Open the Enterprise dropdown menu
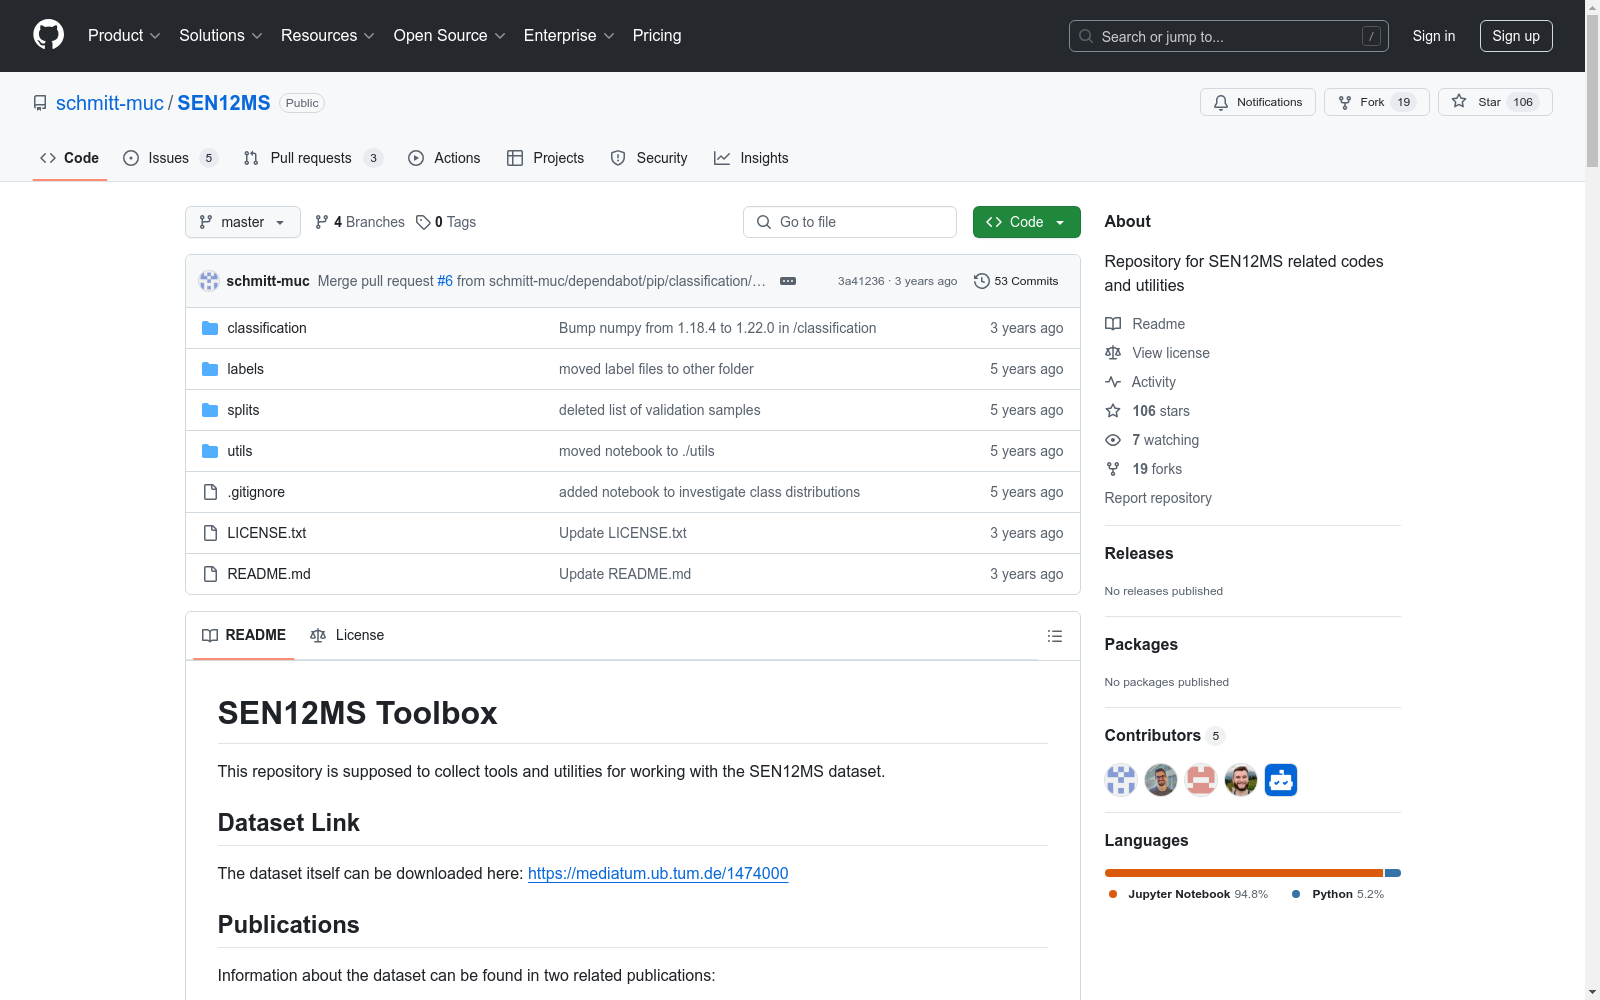This screenshot has height=1000, width=1600. (569, 36)
